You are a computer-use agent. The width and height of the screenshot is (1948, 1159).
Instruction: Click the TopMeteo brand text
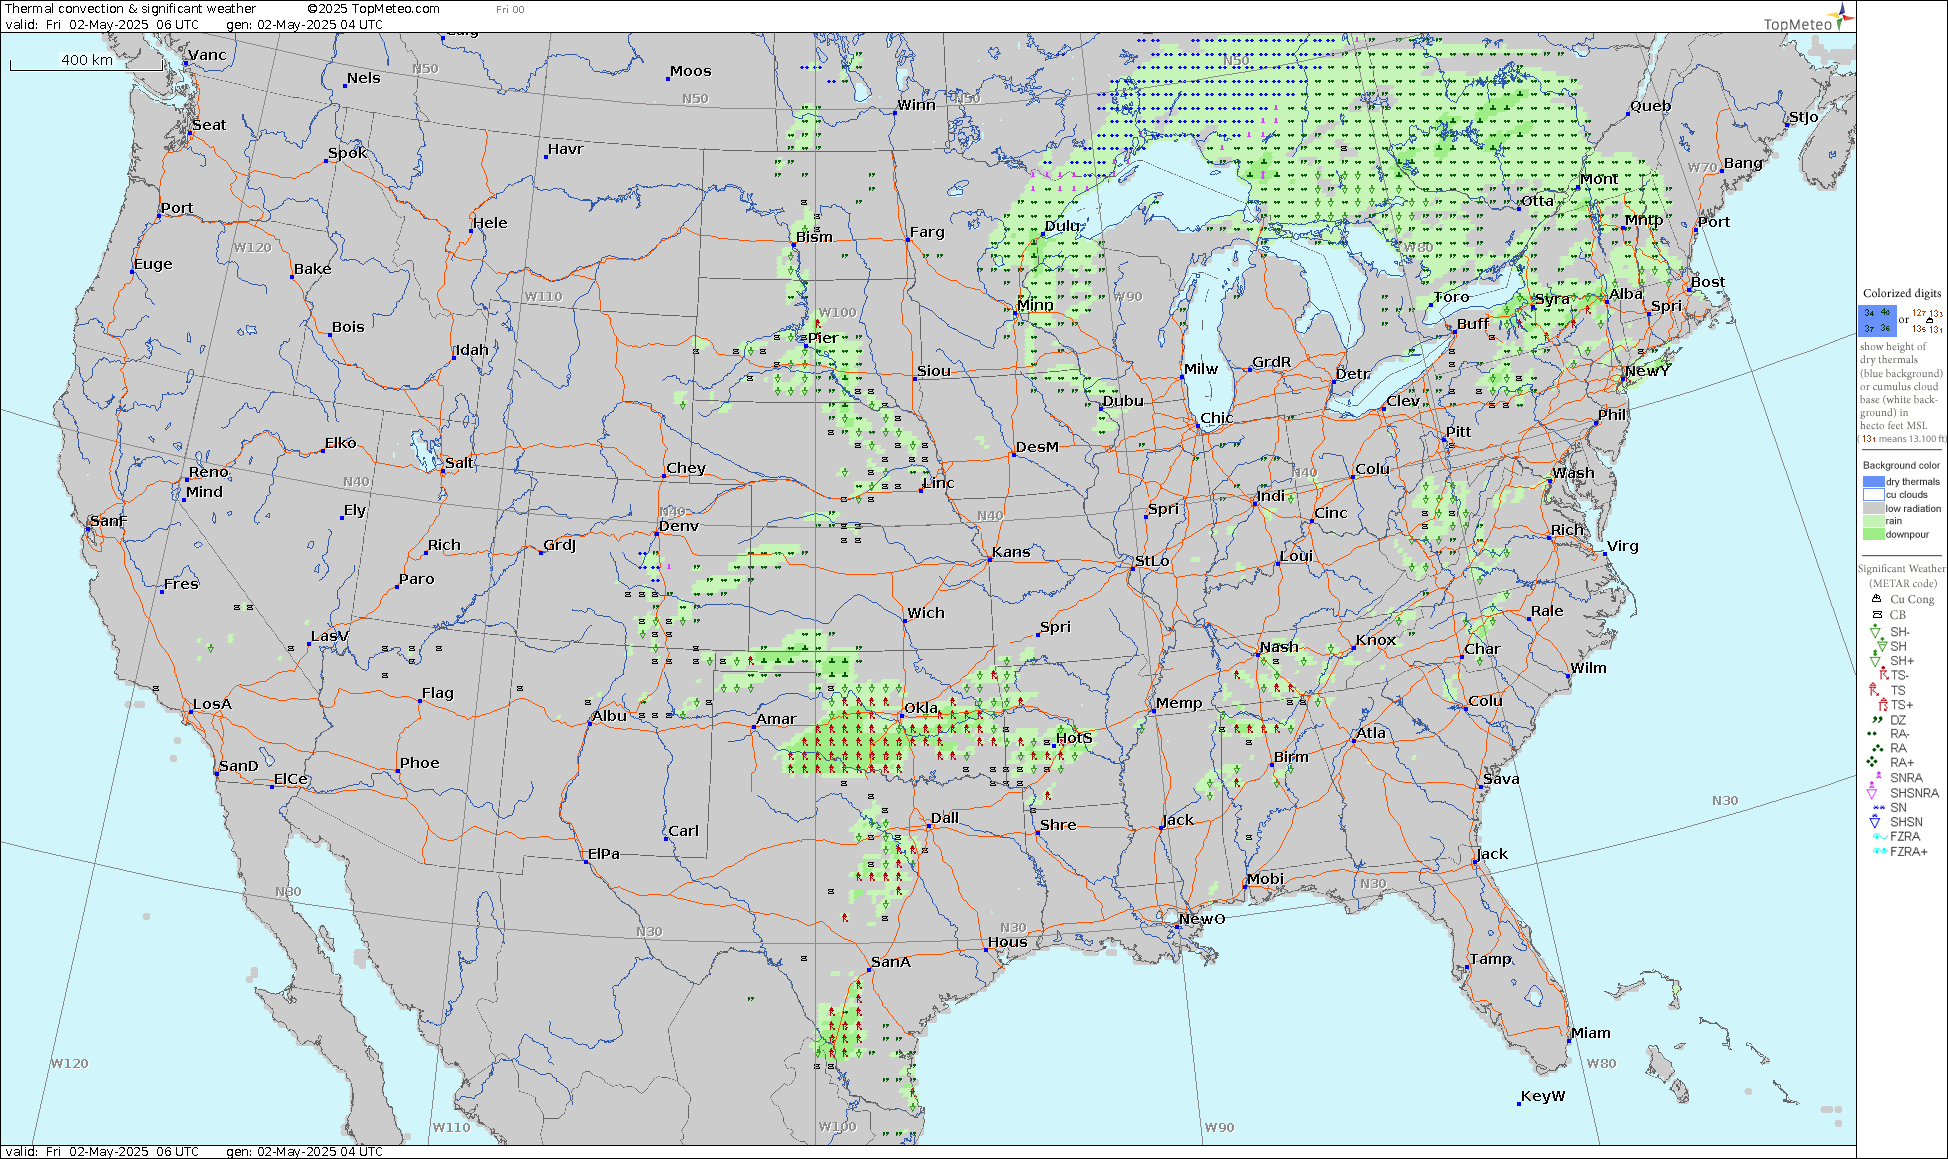pyautogui.click(x=1798, y=24)
